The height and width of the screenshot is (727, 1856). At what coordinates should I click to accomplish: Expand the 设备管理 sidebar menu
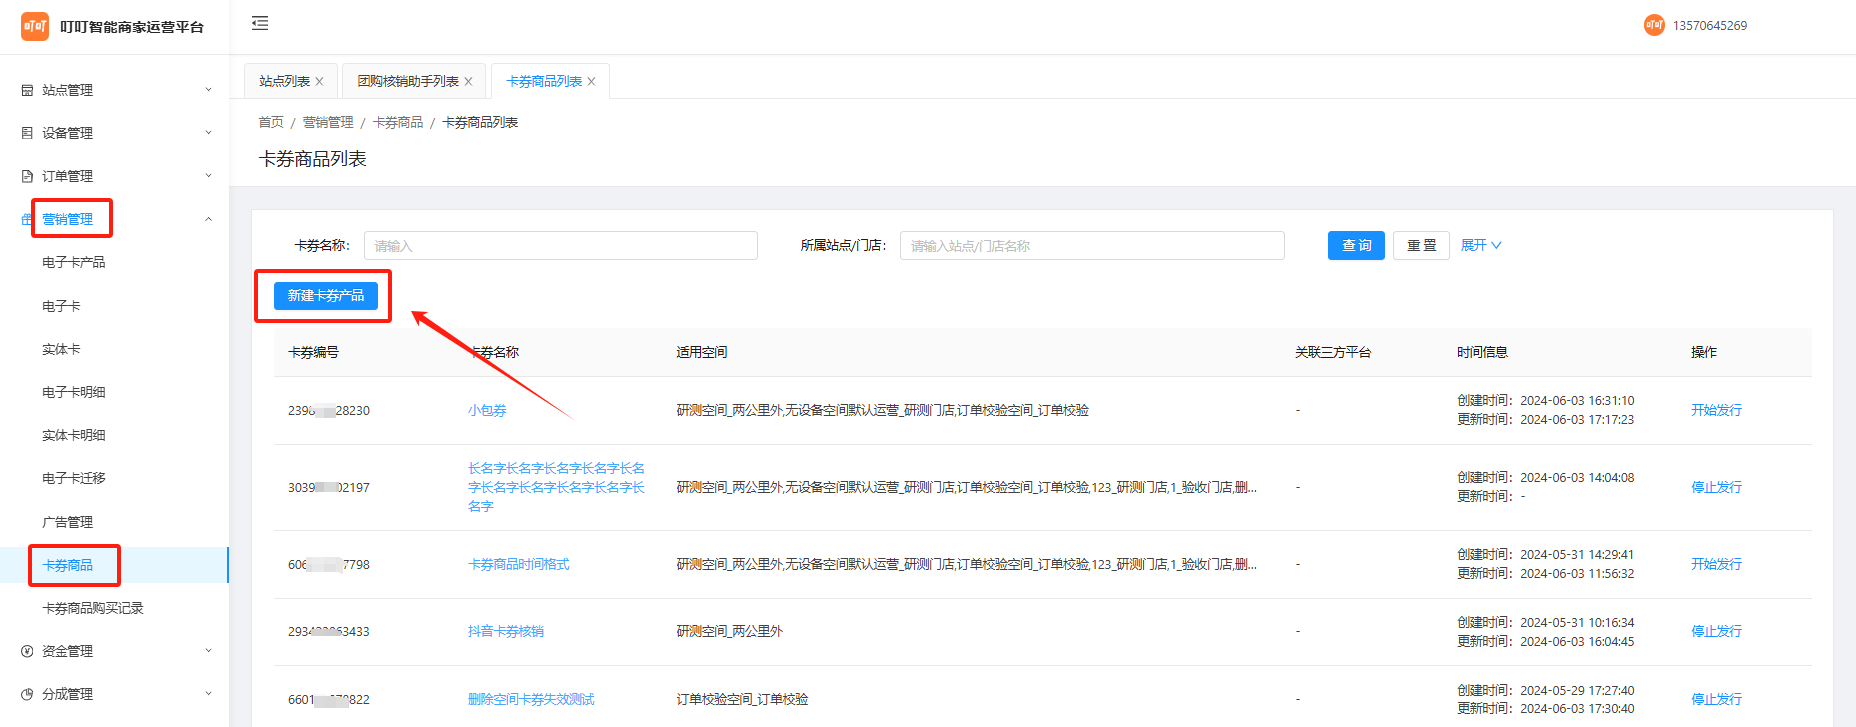[115, 133]
